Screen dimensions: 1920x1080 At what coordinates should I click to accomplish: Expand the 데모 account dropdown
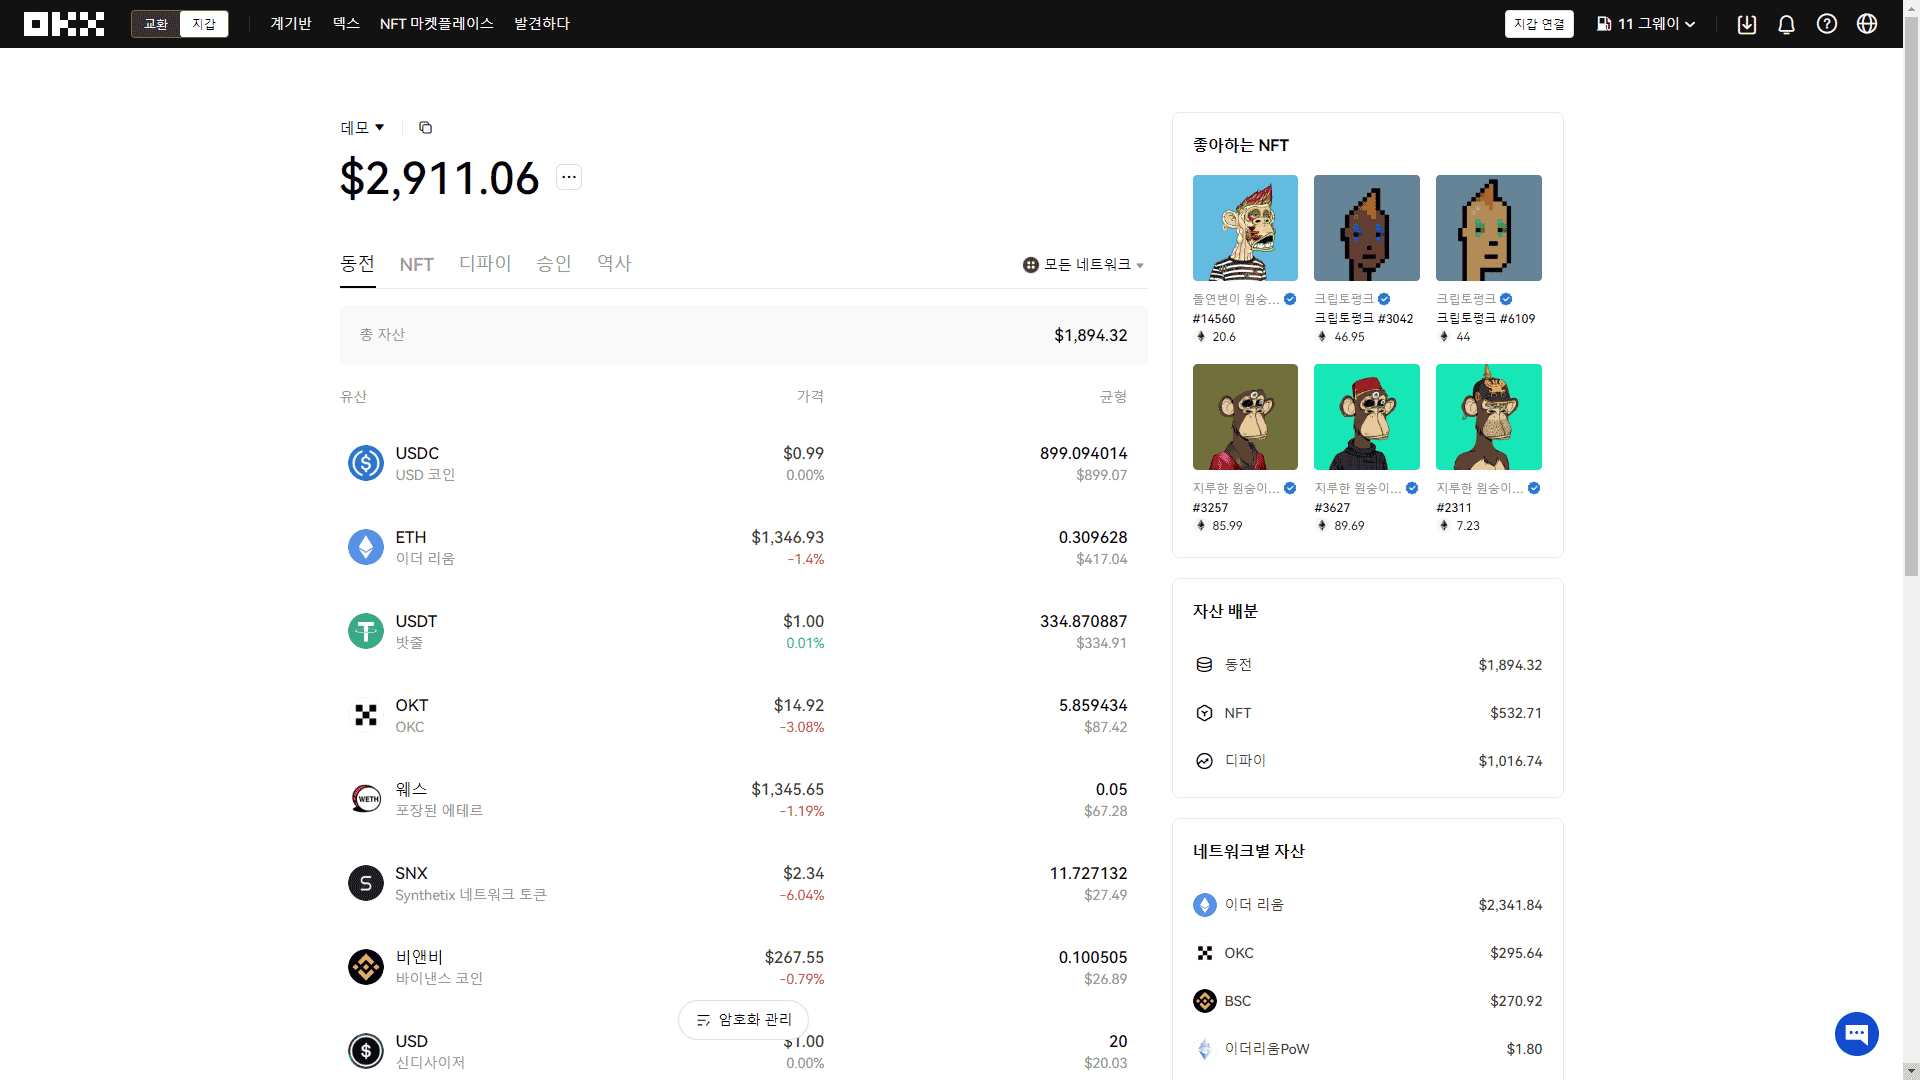362,127
